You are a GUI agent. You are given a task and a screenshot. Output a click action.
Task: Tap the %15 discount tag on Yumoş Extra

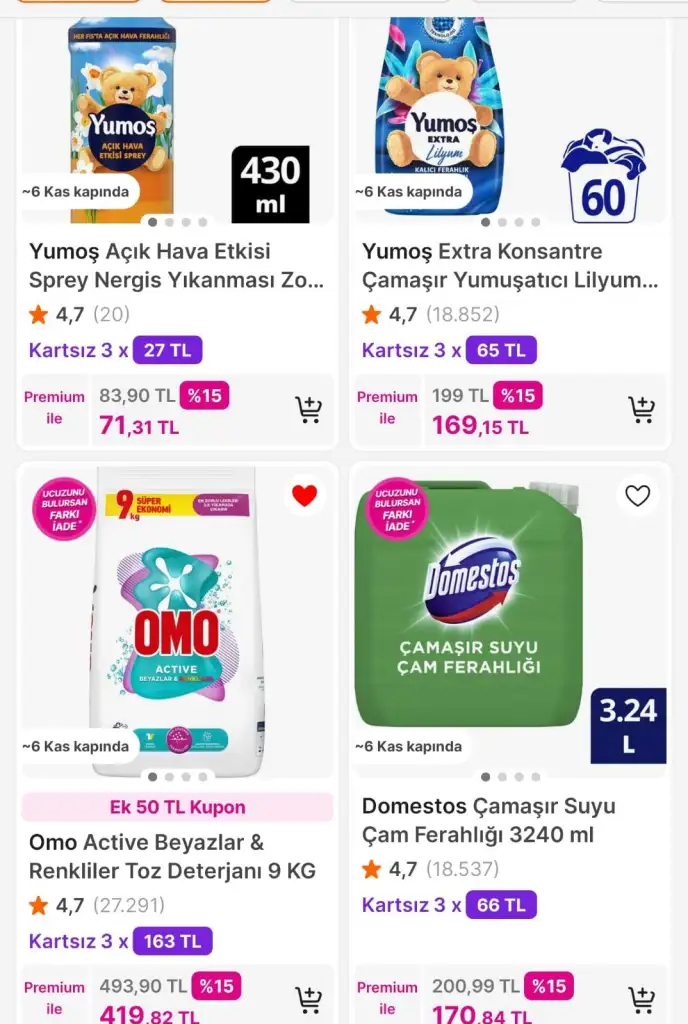518,396
